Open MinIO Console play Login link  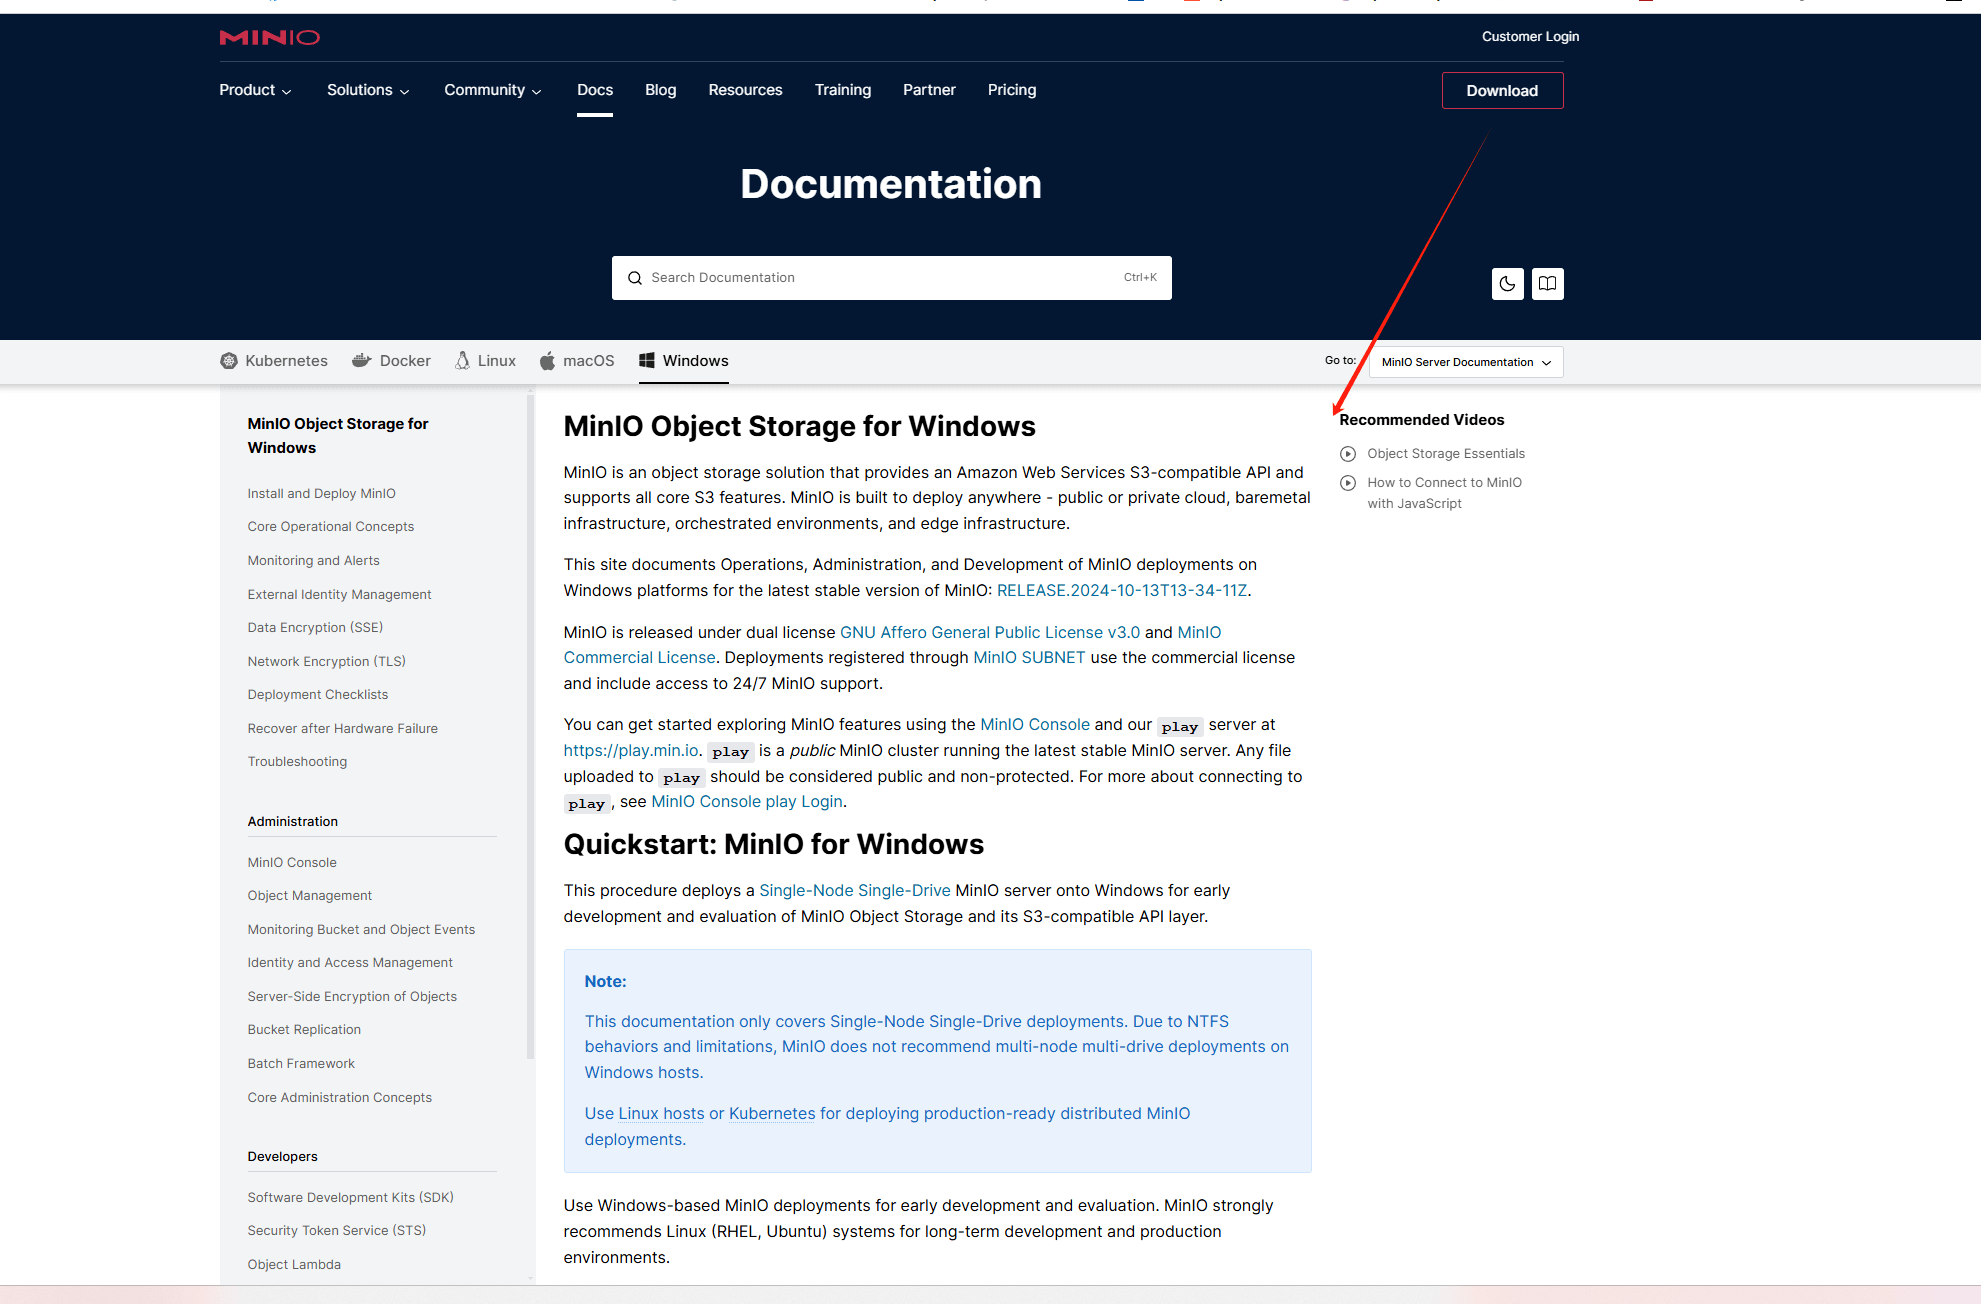[747, 802]
